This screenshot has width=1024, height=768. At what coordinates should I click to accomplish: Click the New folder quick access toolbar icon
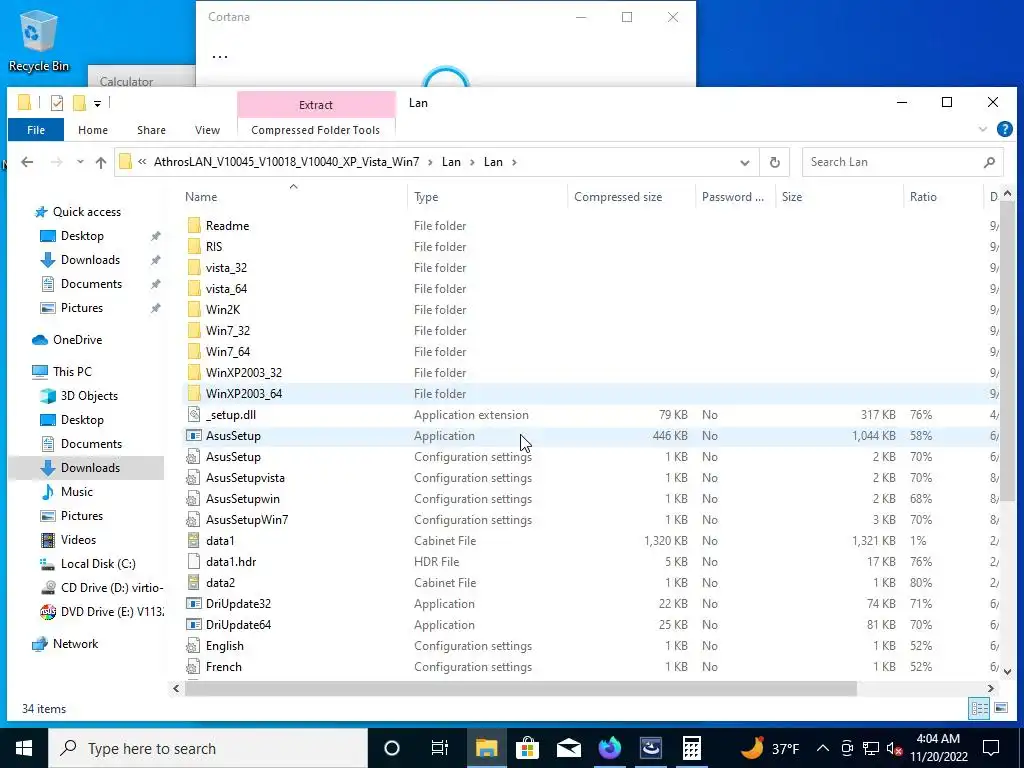[x=79, y=103]
